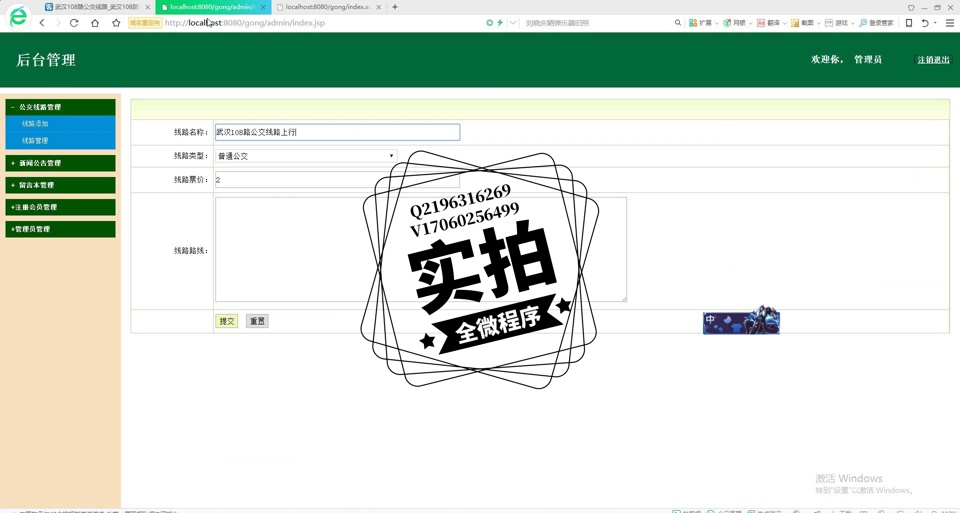Screen dimensions: 960x513
Task: Open a new browser tab
Action: coord(395,7)
